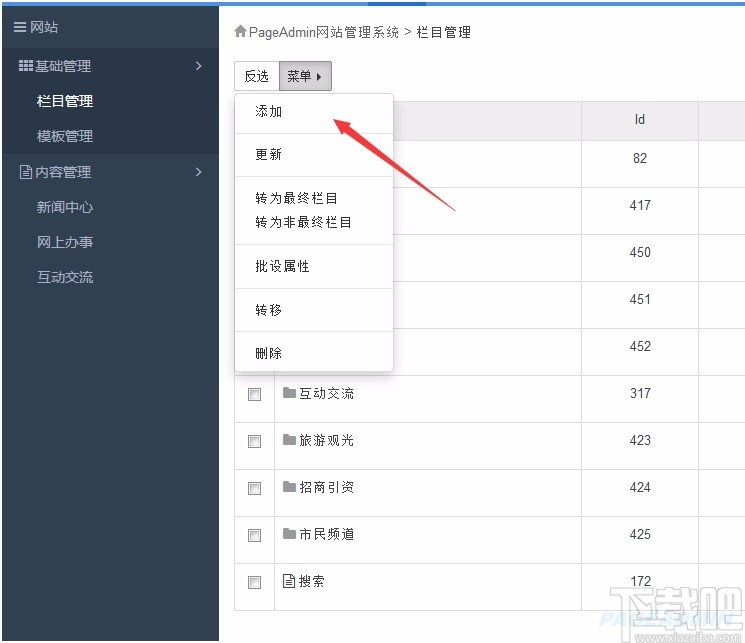This screenshot has width=745, height=643.
Task: Select 转为非最终栏目 menu entry
Action: tap(303, 222)
